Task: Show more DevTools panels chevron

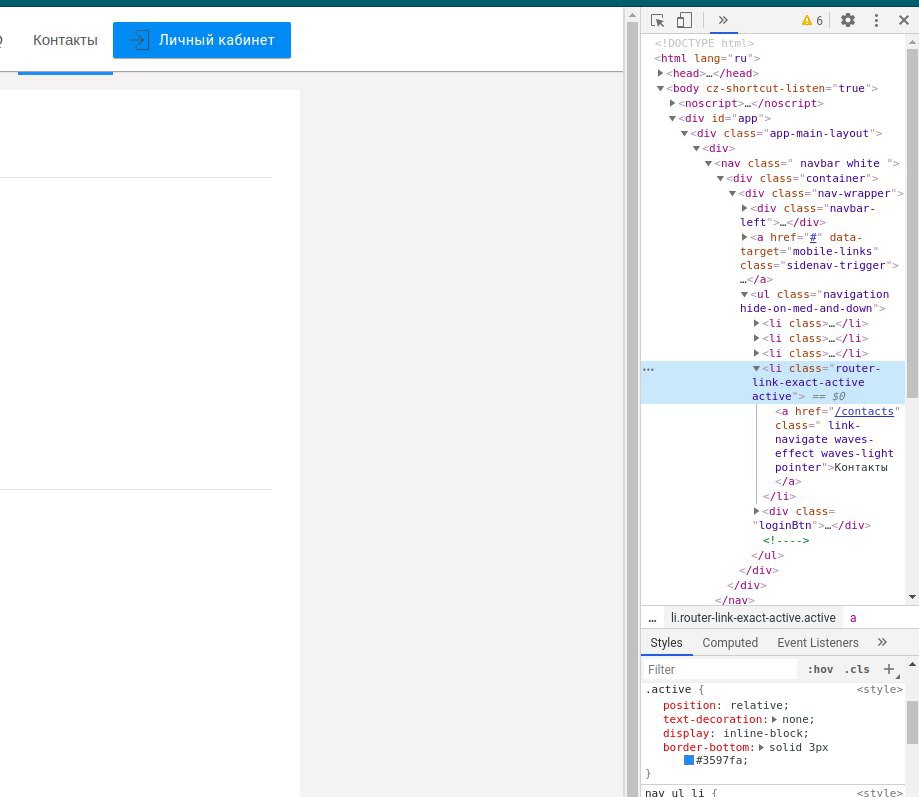Action: pyautogui.click(x=723, y=20)
